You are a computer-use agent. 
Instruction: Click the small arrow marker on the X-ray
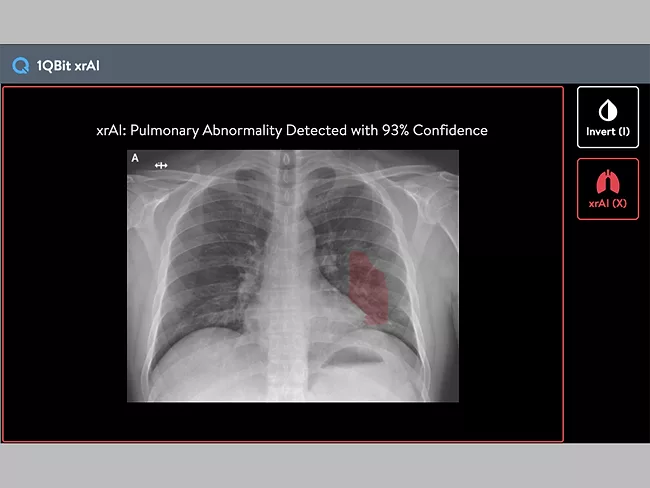tap(161, 165)
